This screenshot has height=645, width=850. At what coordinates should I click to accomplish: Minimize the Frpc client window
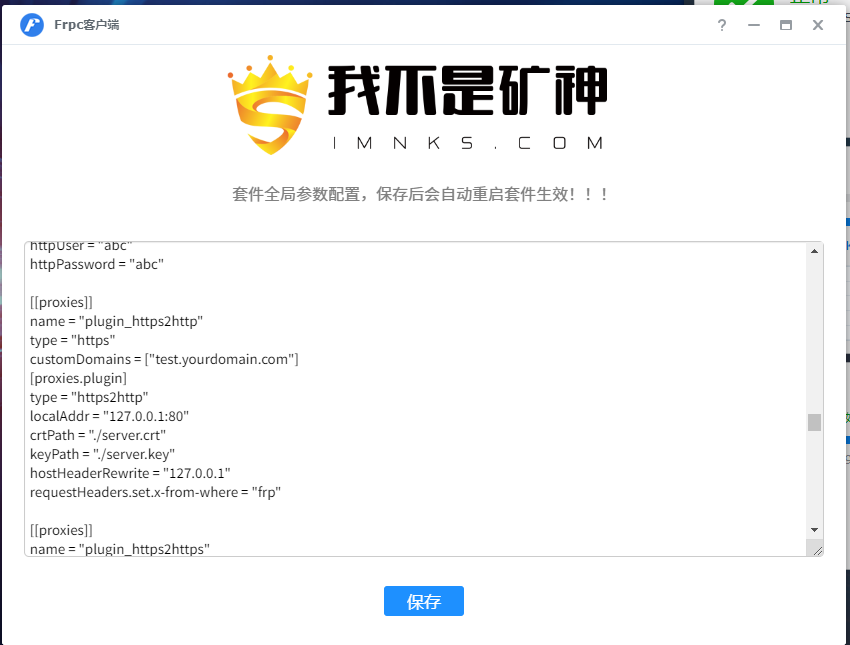[754, 25]
